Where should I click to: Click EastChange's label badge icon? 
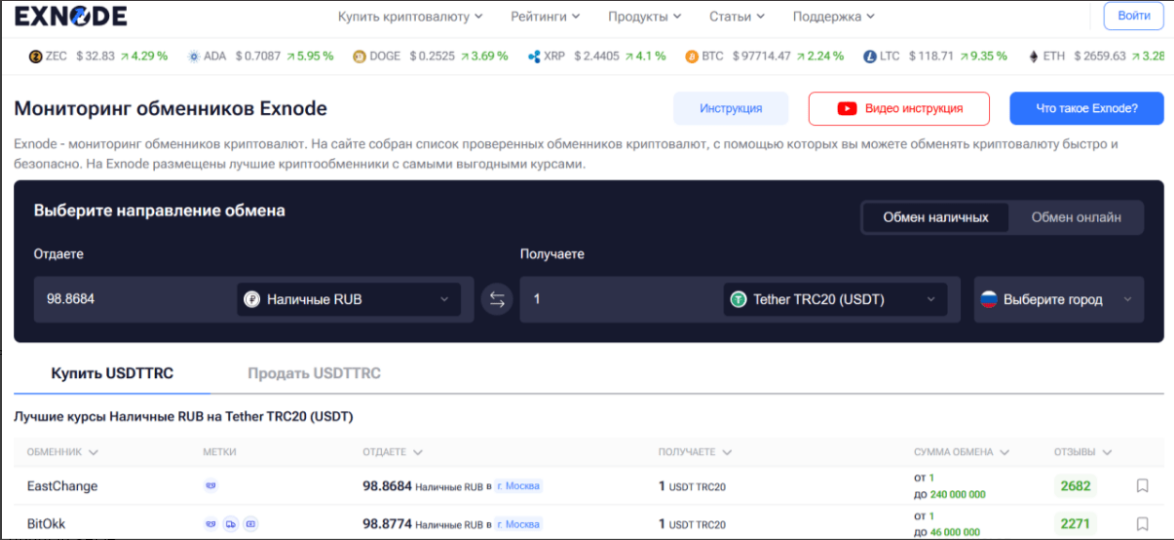pyautogui.click(x=211, y=486)
